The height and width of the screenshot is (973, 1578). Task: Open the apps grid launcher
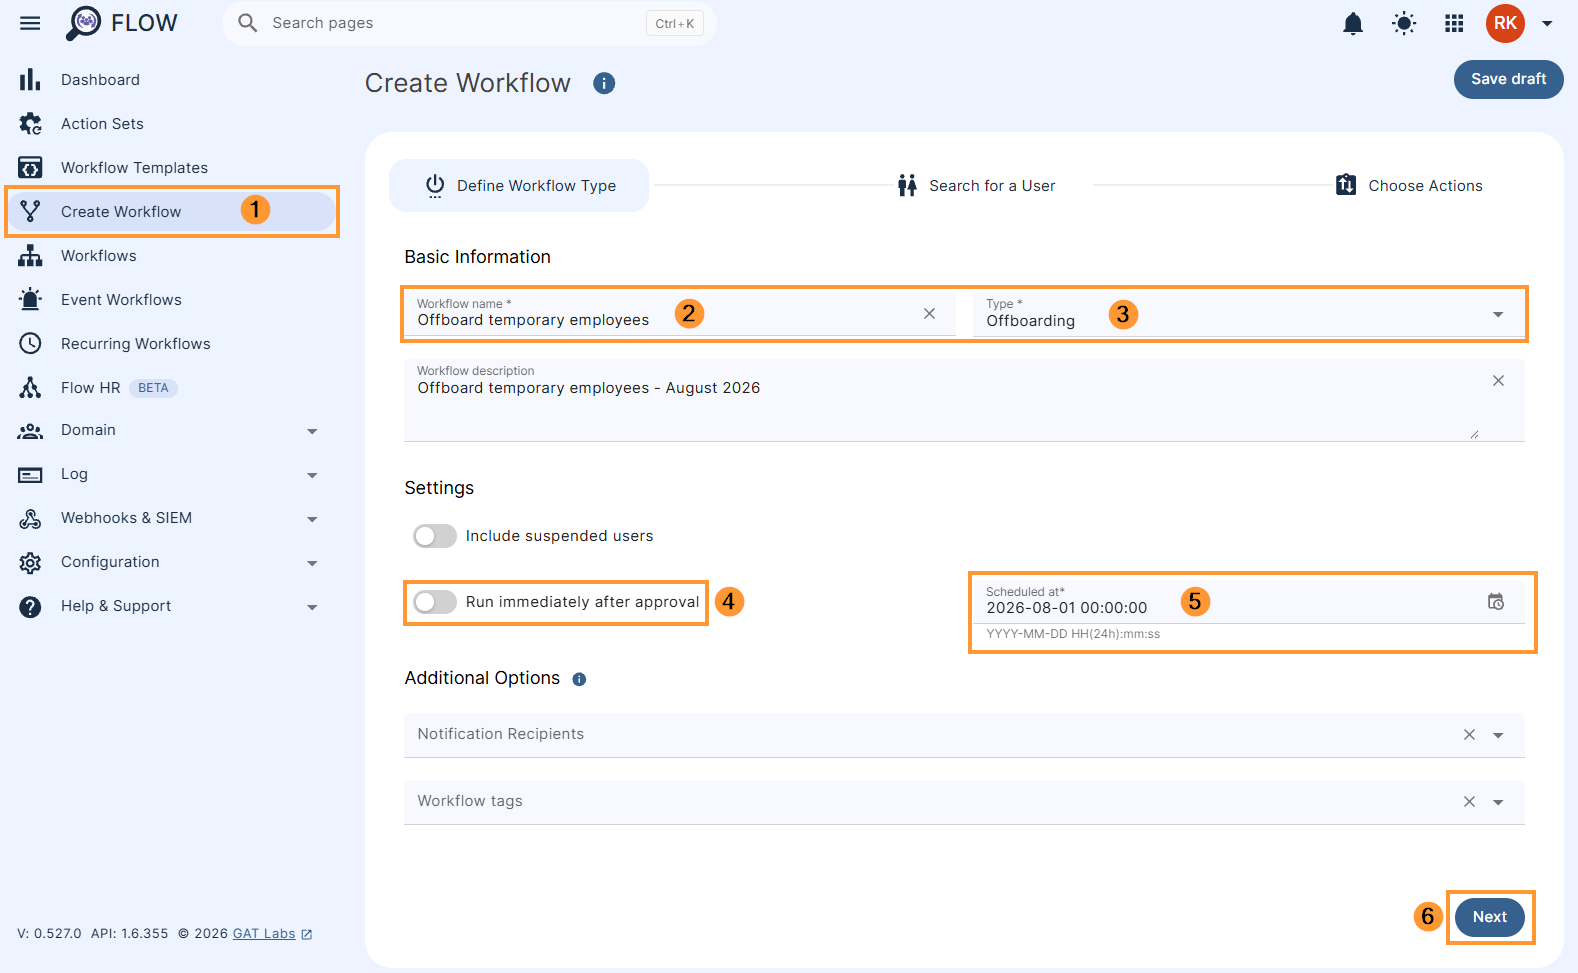point(1454,23)
